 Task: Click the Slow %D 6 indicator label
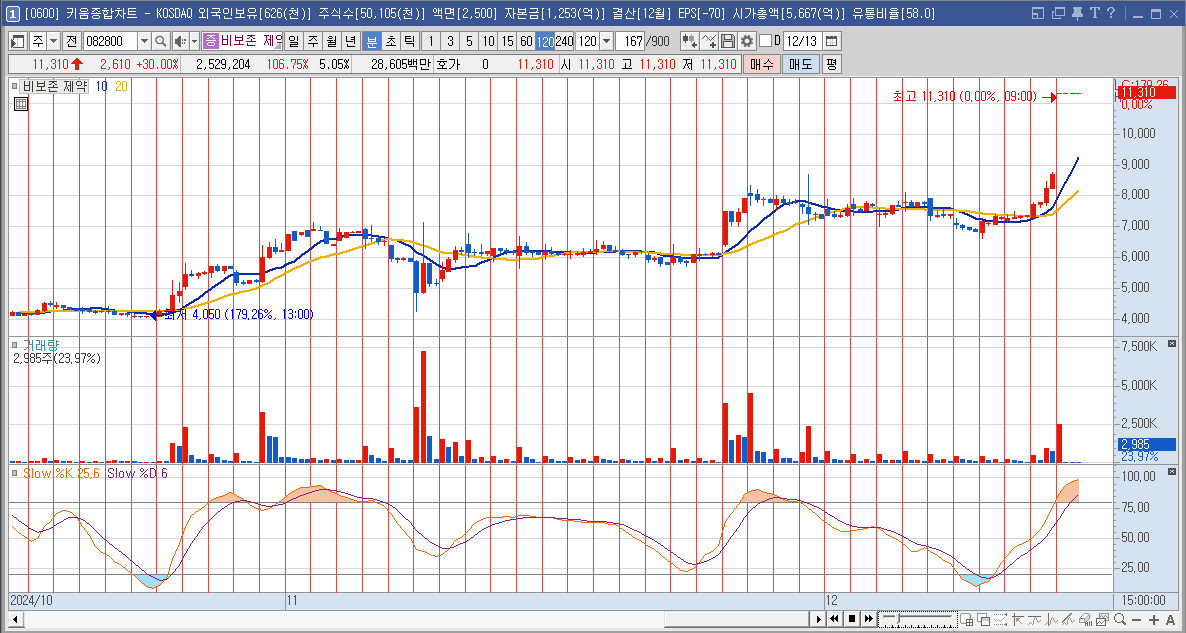click(138, 473)
